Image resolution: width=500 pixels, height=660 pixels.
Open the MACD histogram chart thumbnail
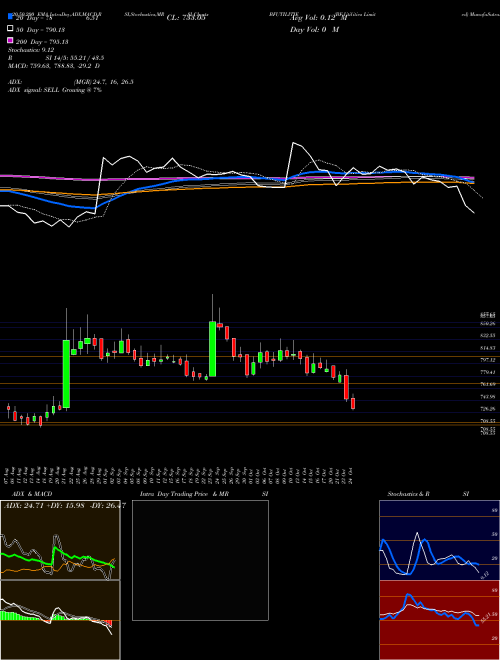click(60, 620)
